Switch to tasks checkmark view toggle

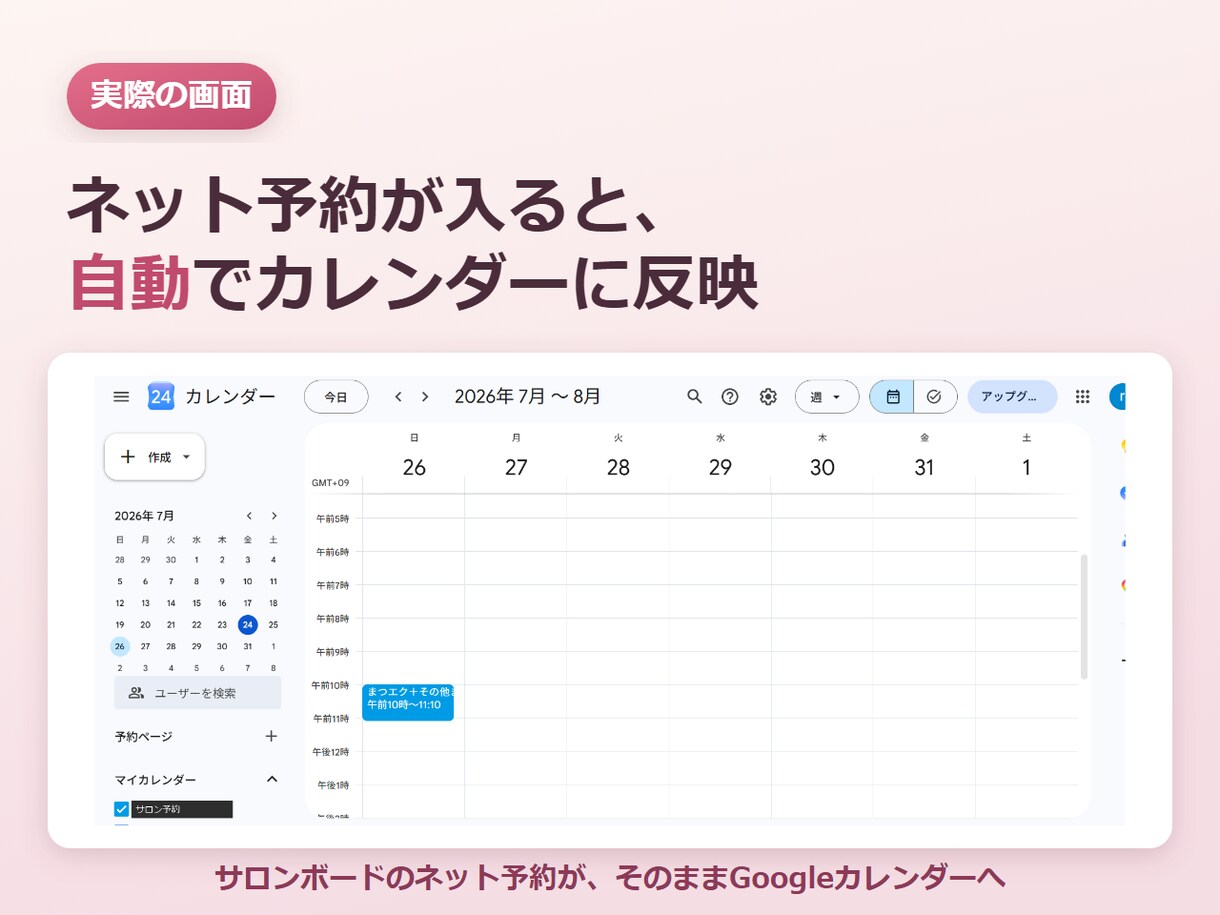(935, 397)
